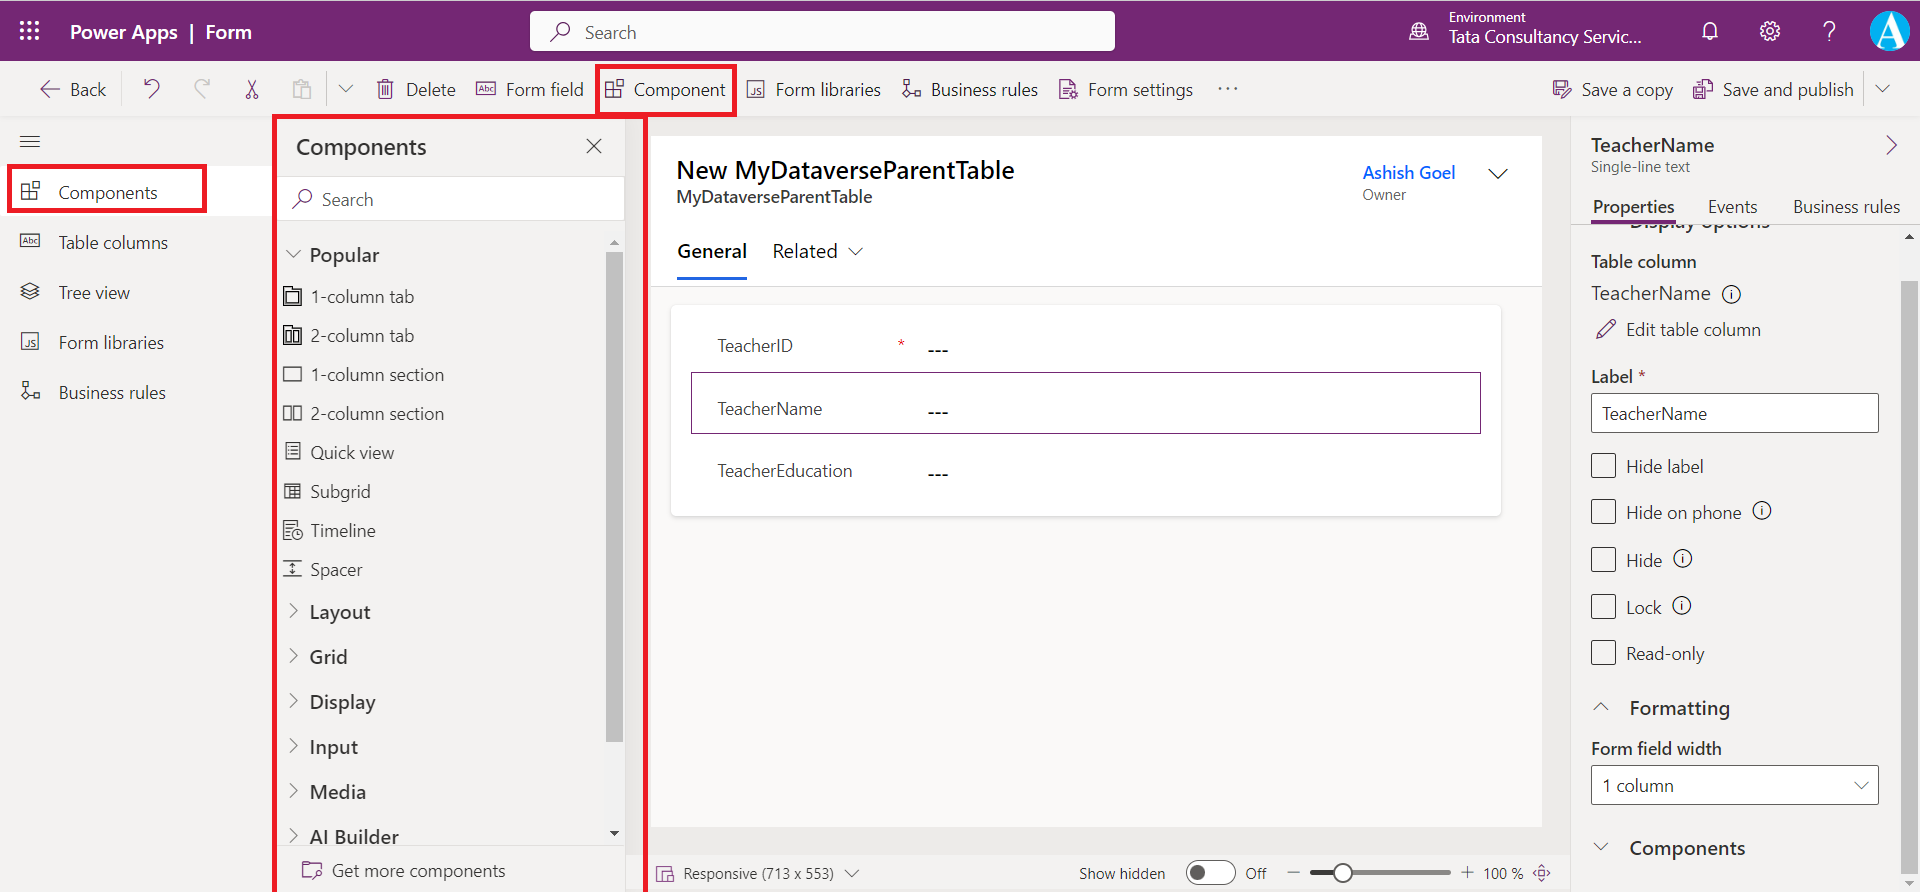
Task: Click the Undo icon in the toolbar
Action: click(151, 89)
